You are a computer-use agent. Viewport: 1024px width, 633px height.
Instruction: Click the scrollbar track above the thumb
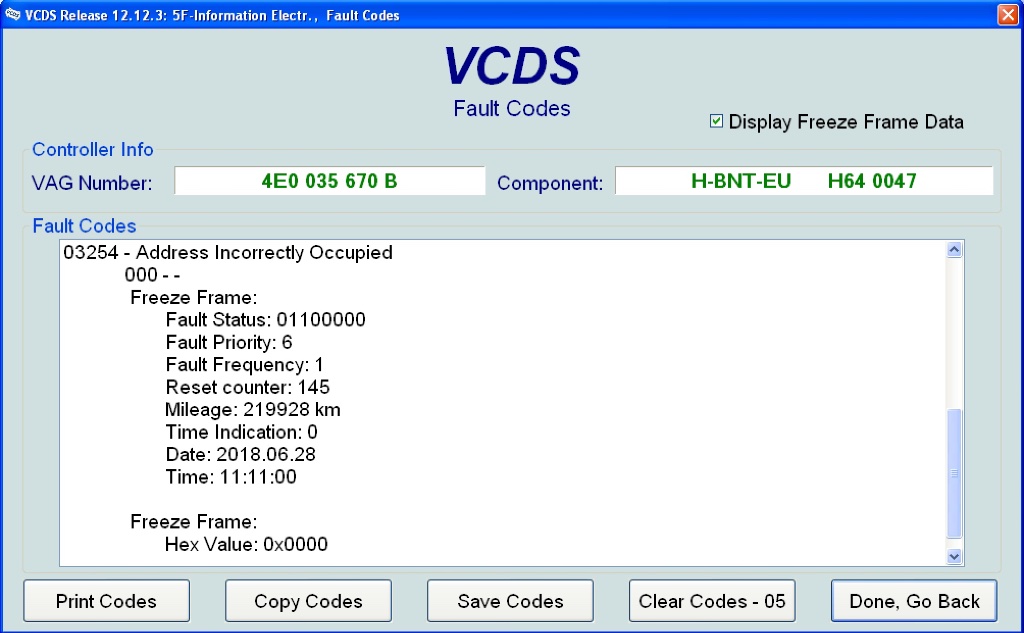pos(953,330)
